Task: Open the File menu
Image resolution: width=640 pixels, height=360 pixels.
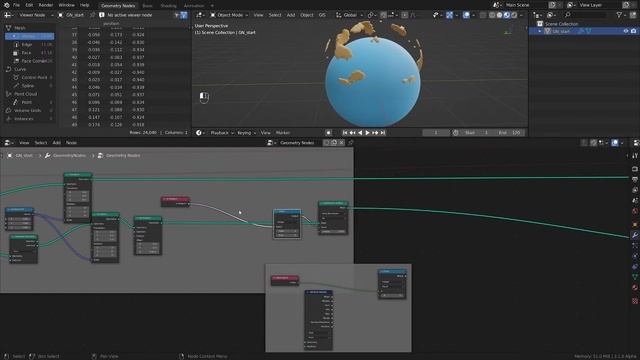Action: tap(16, 5)
